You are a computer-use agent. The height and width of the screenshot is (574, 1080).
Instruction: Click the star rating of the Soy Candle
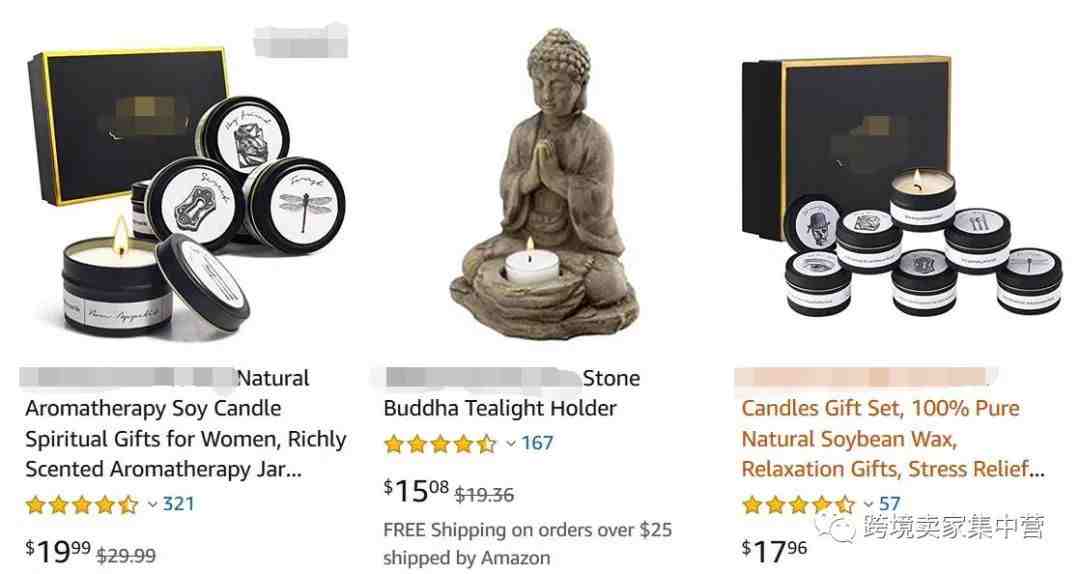coord(82,504)
